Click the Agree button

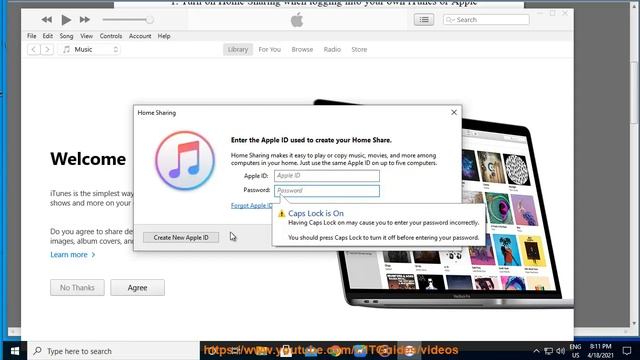[x=138, y=288]
